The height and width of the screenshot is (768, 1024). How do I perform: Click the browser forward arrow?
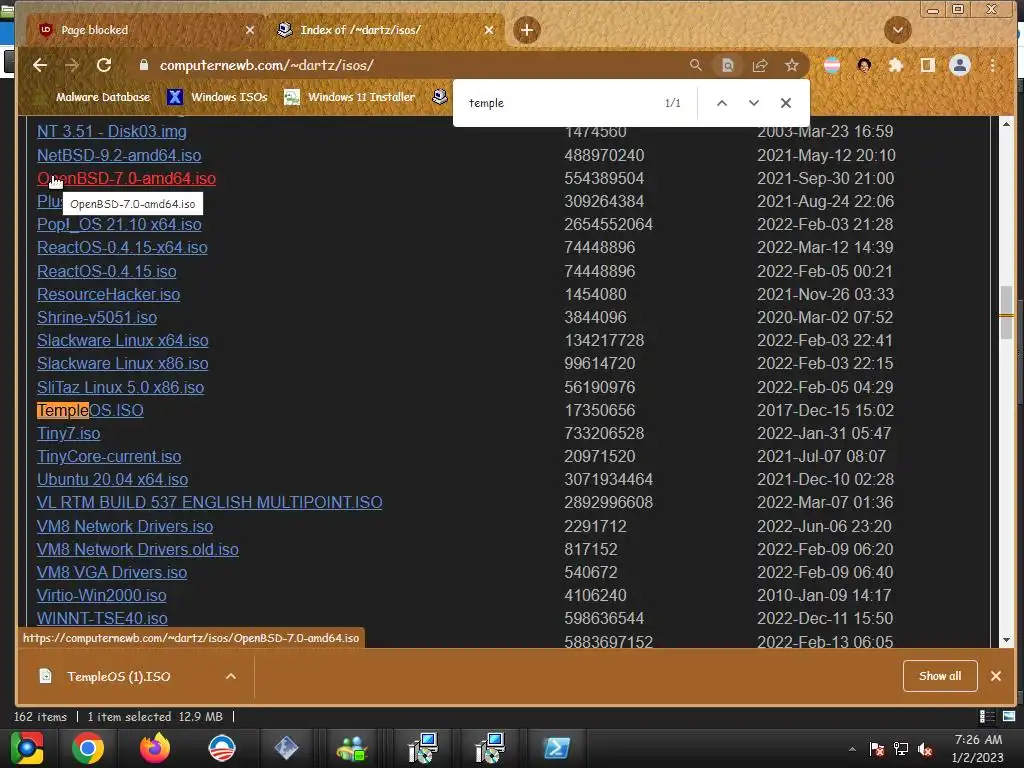[x=72, y=65]
